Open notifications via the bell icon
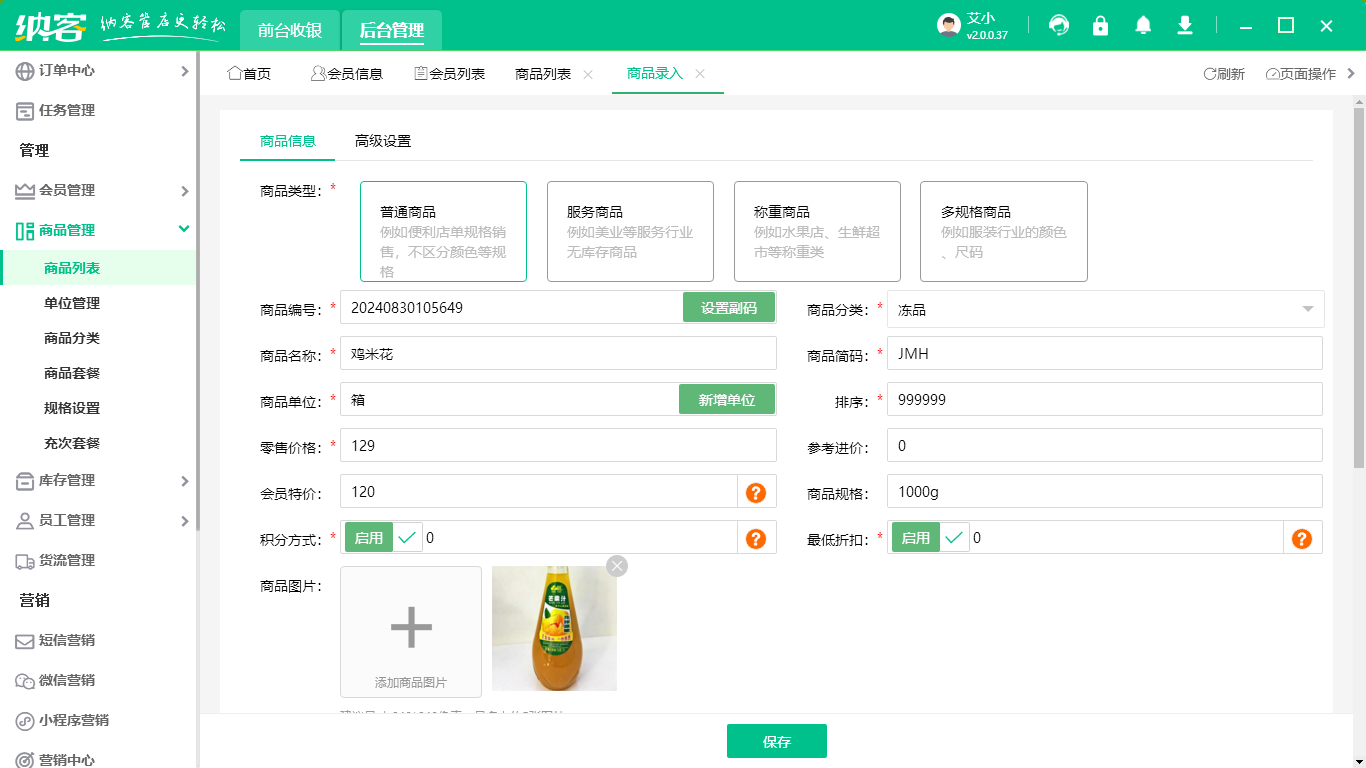Viewport: 1366px width, 768px height. coord(1143,25)
